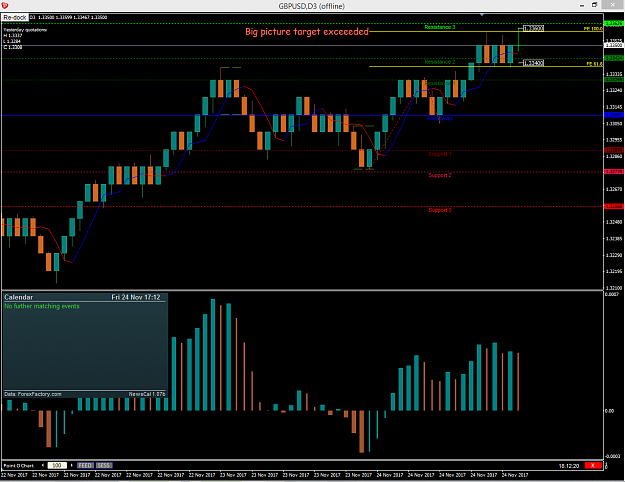Screen dimensions: 625x482
Task: Decrease box size with left arrow
Action: click(43, 465)
